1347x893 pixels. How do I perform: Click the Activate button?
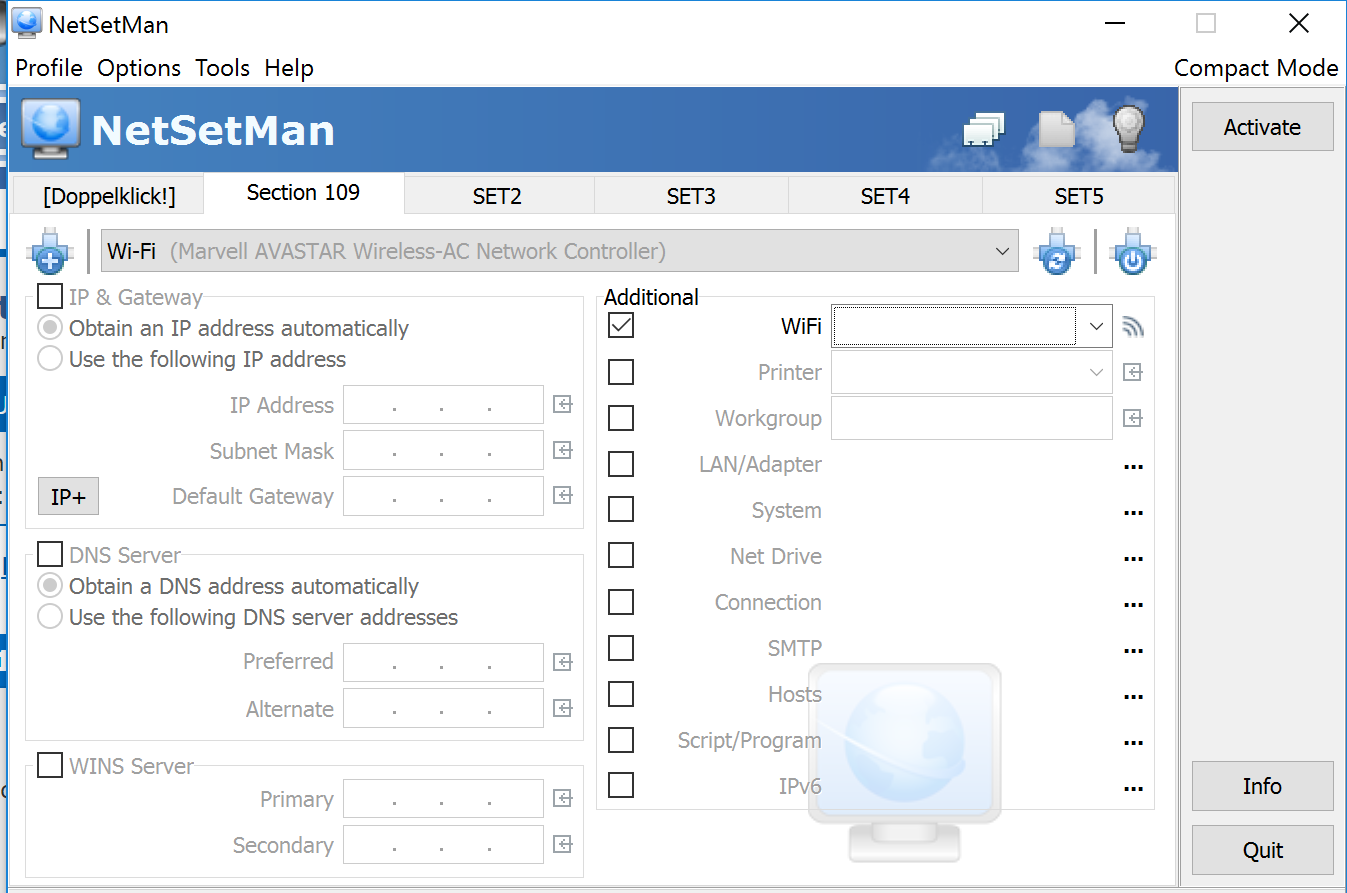(1262, 127)
